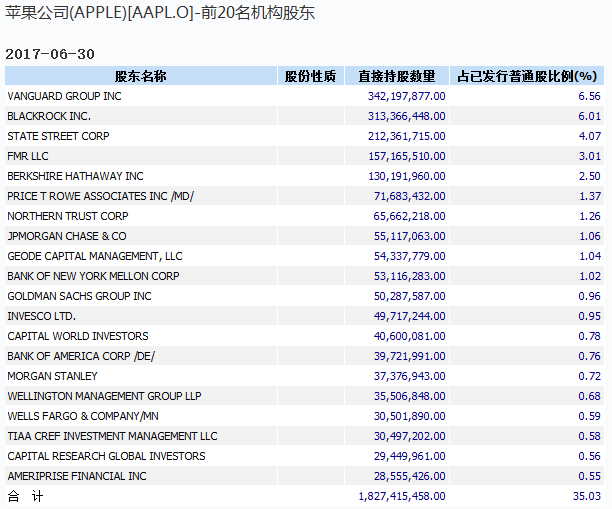Image resolution: width=612 pixels, height=509 pixels.
Task: Select BERKSHIRE HATHAWAY INC name
Action: [x=75, y=176]
